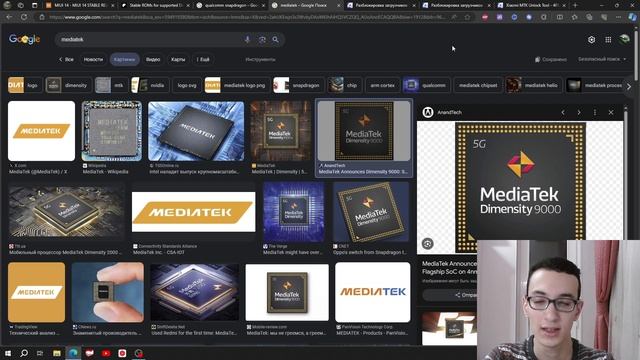Switch to 'Новости' tab

pyautogui.click(x=93, y=60)
